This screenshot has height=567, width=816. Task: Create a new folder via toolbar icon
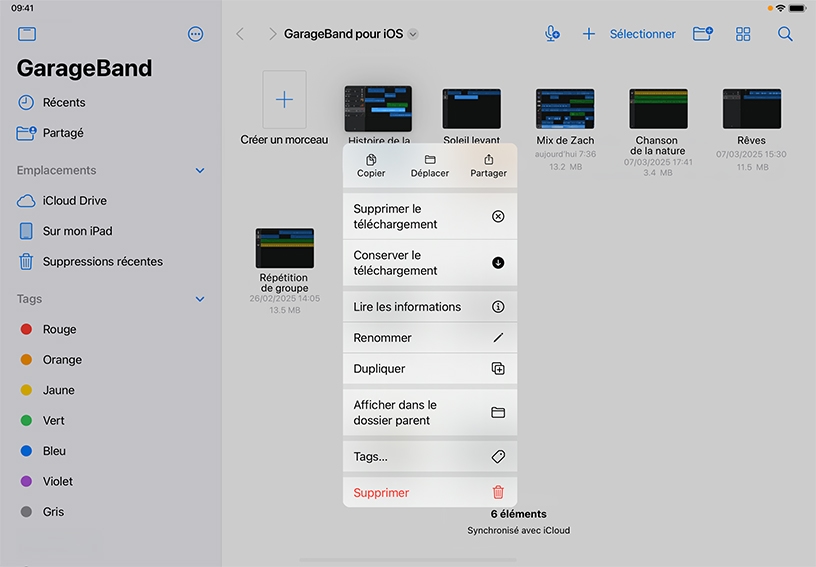[x=703, y=34]
